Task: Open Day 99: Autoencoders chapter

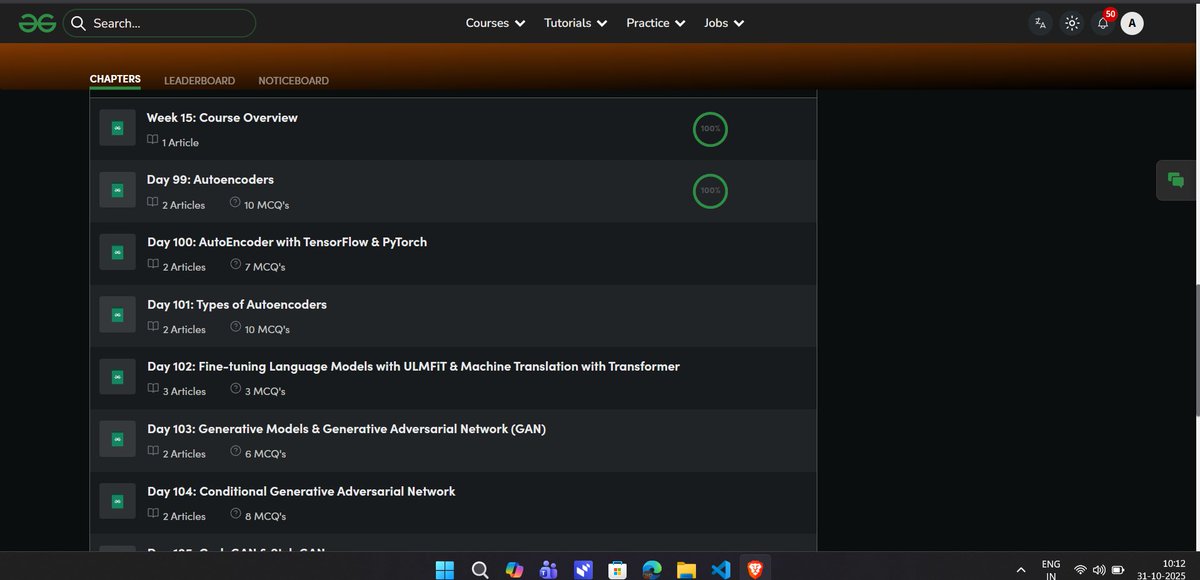Action: click(x=210, y=179)
